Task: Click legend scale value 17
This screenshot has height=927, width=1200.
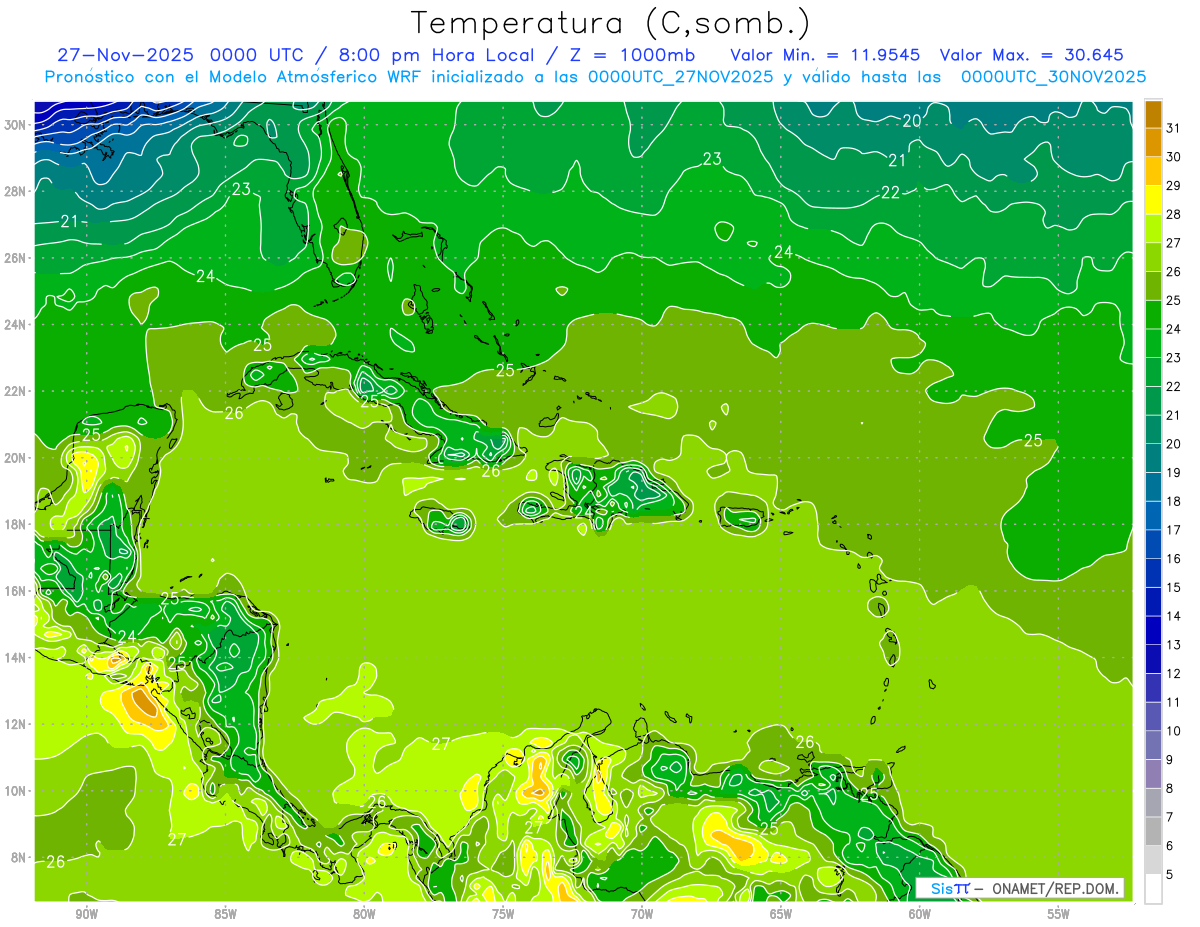Action: point(1173,530)
